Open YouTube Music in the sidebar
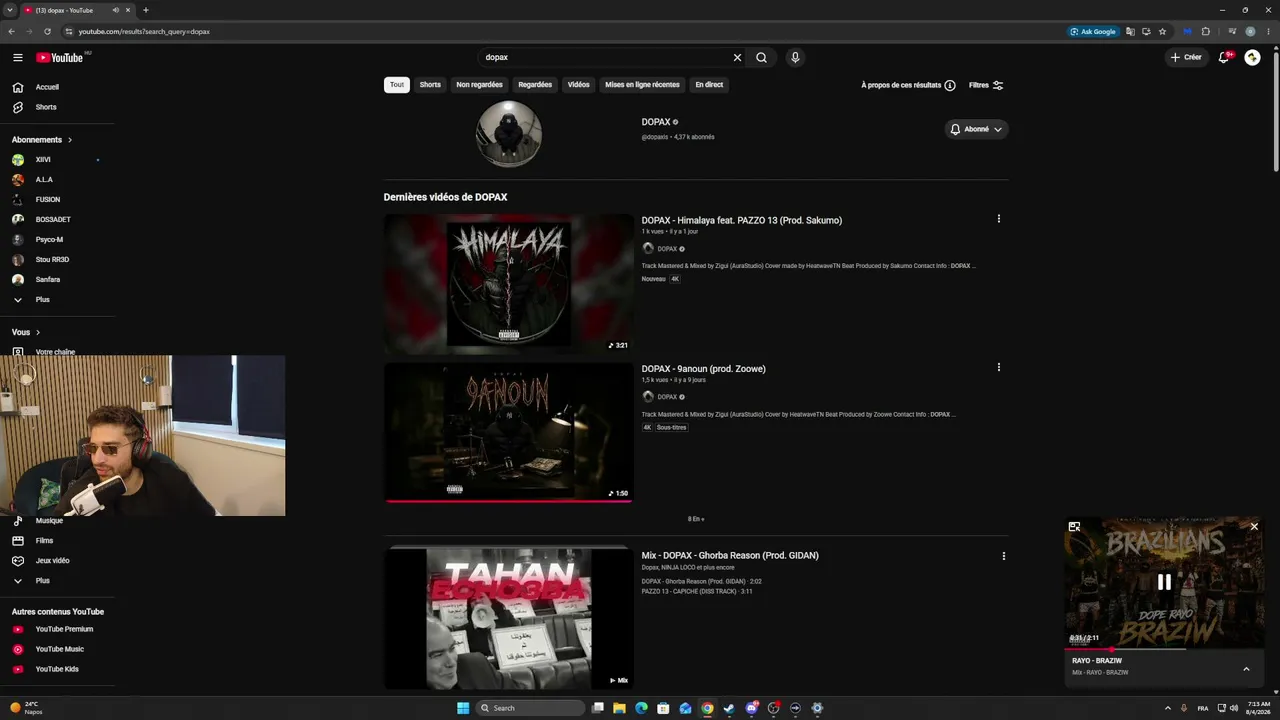Viewport: 1280px width, 720px height. [60, 649]
